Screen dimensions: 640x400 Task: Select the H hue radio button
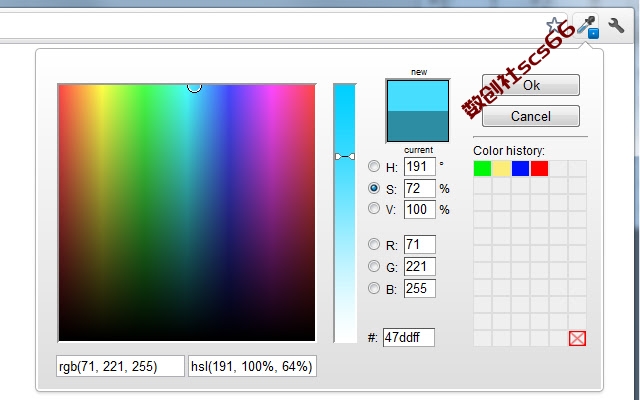373,166
